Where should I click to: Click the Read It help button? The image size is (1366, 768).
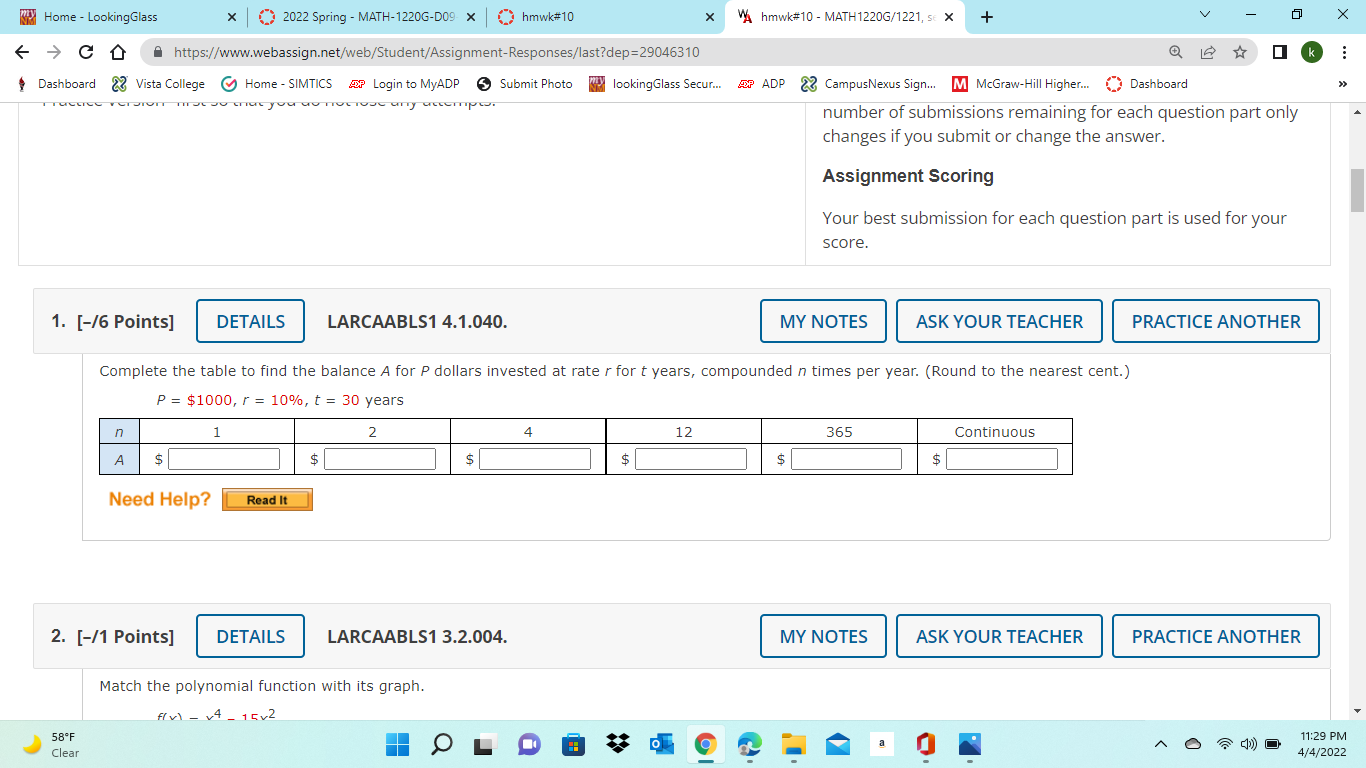click(x=267, y=500)
